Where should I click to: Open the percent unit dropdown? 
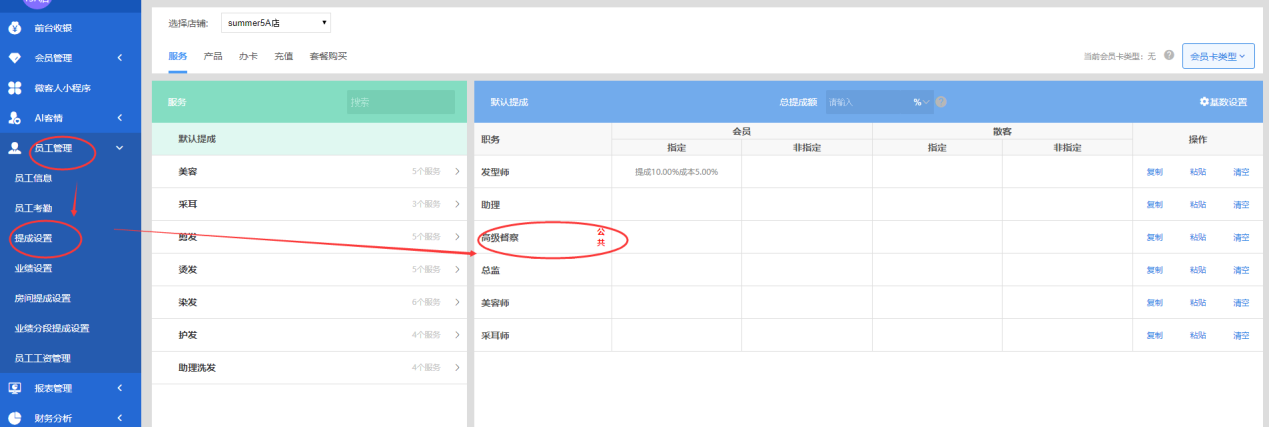[921, 102]
